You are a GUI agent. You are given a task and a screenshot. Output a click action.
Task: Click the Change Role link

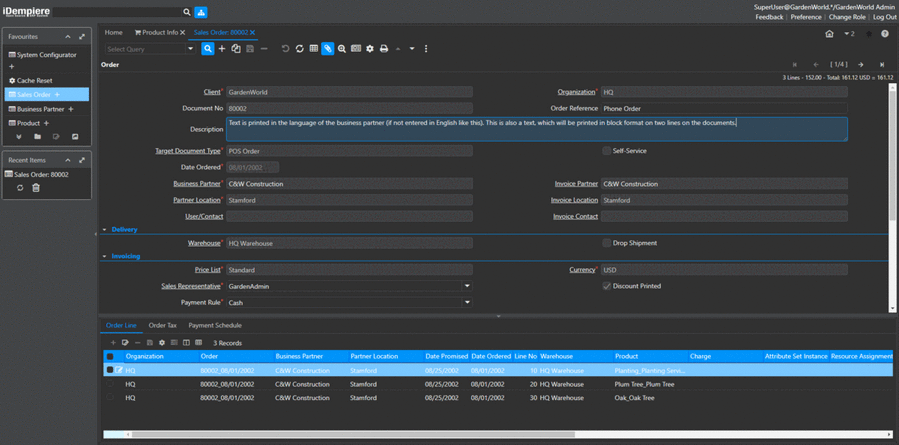[x=847, y=17]
